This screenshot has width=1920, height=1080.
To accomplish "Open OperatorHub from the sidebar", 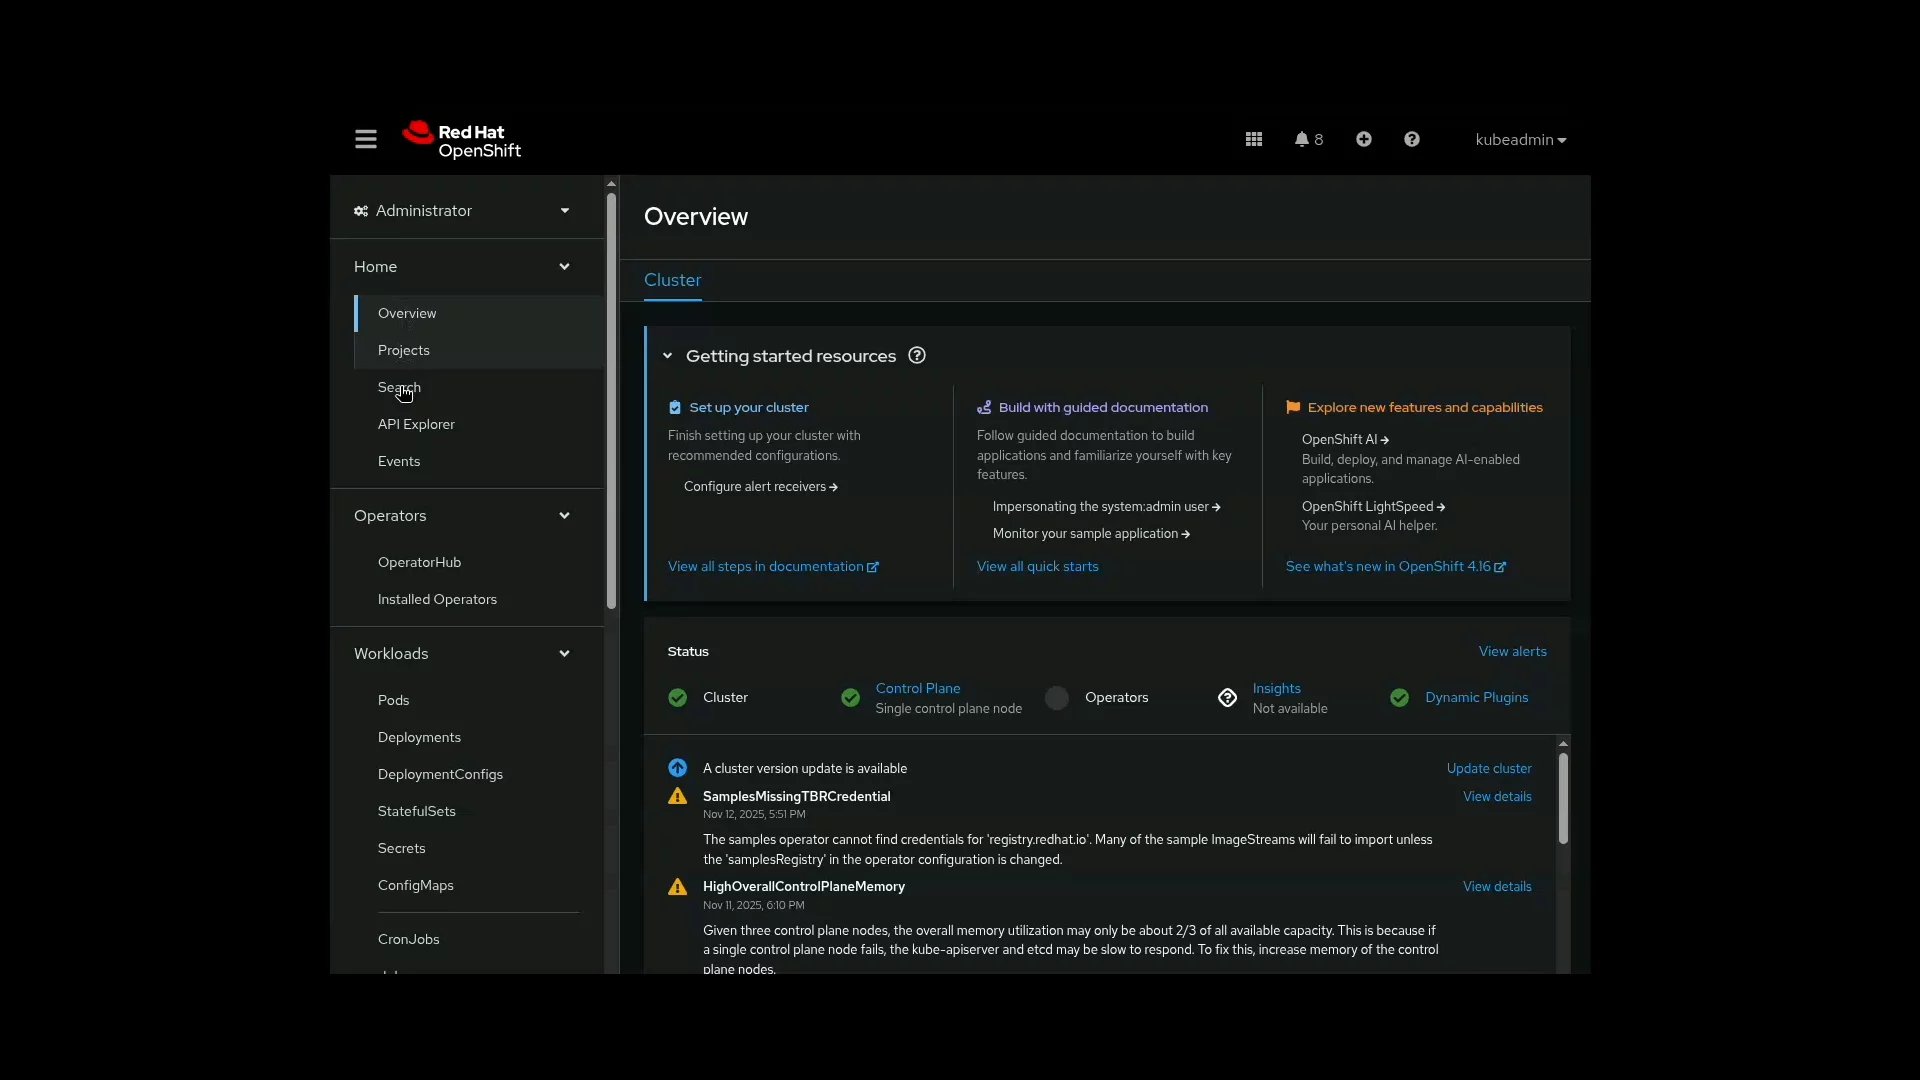I will [421, 562].
